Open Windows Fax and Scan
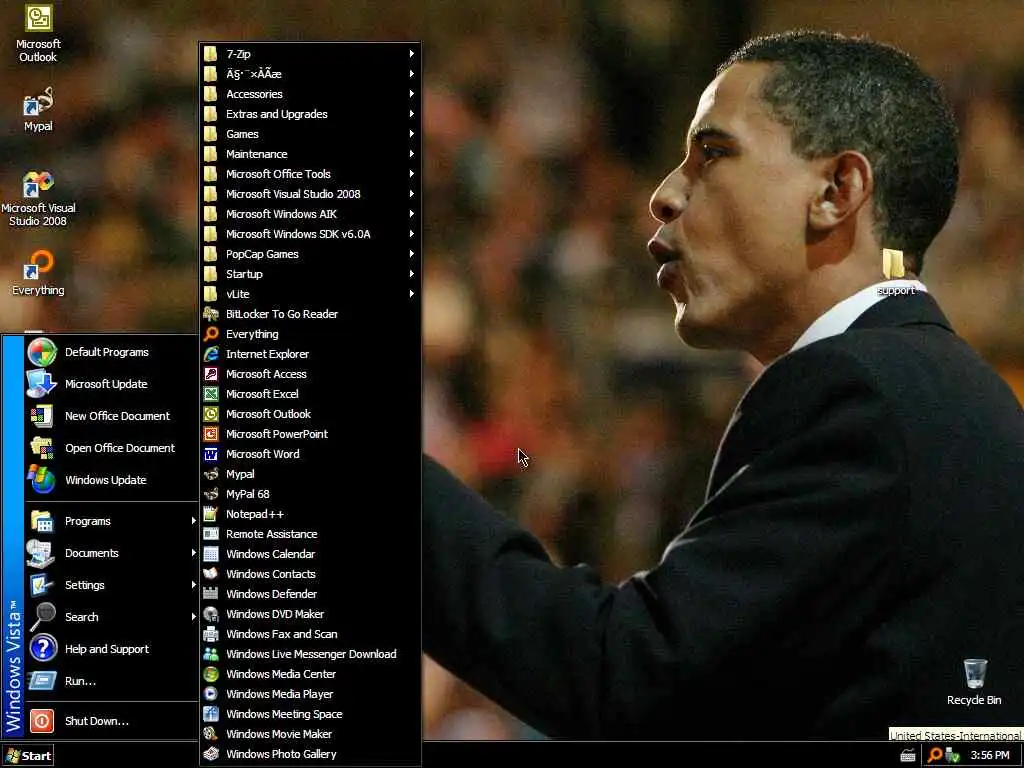Viewport: 1024px width, 768px height. click(310, 634)
